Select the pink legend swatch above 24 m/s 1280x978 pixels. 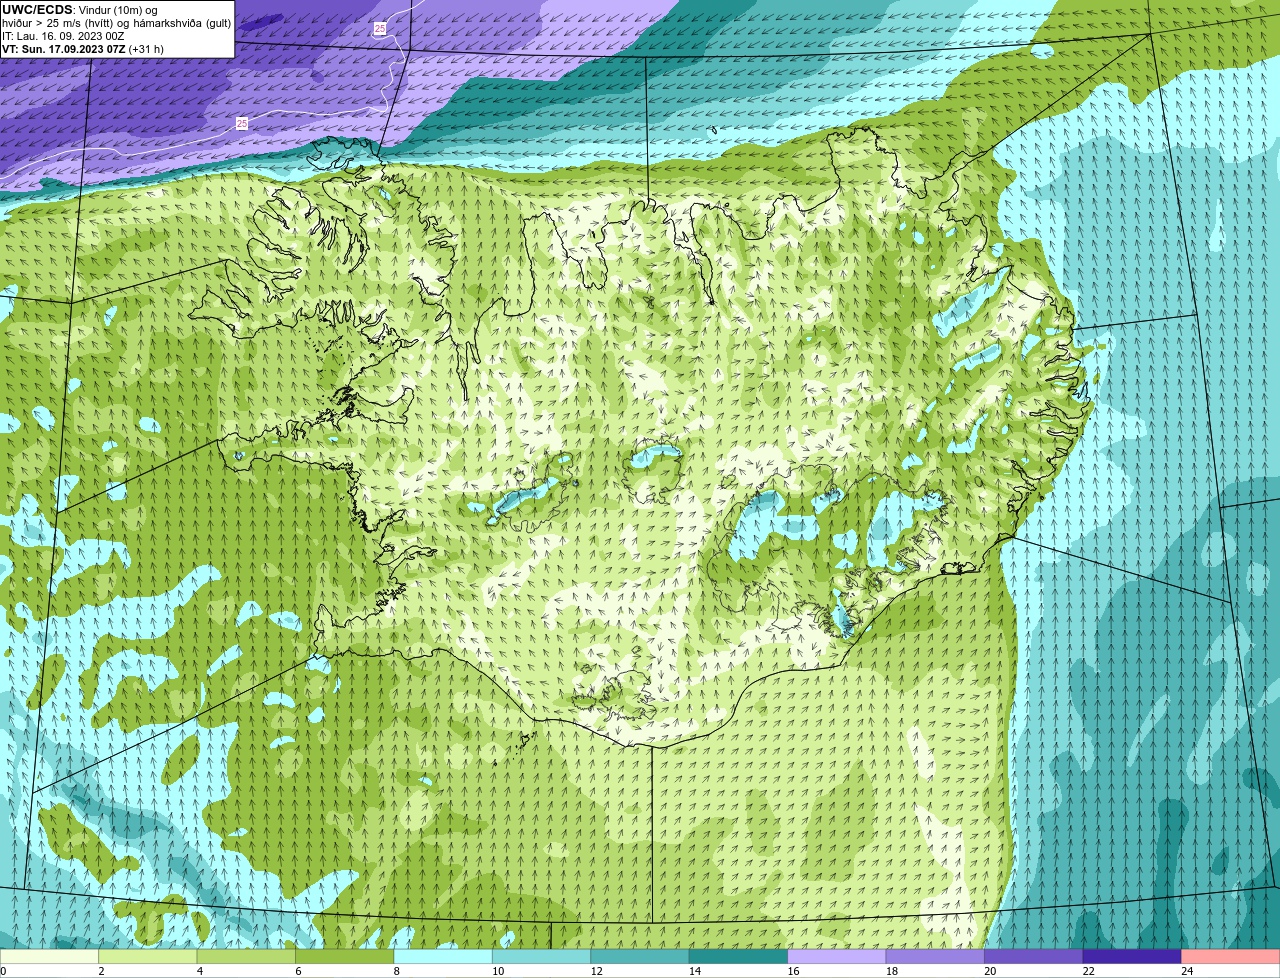1231,956
